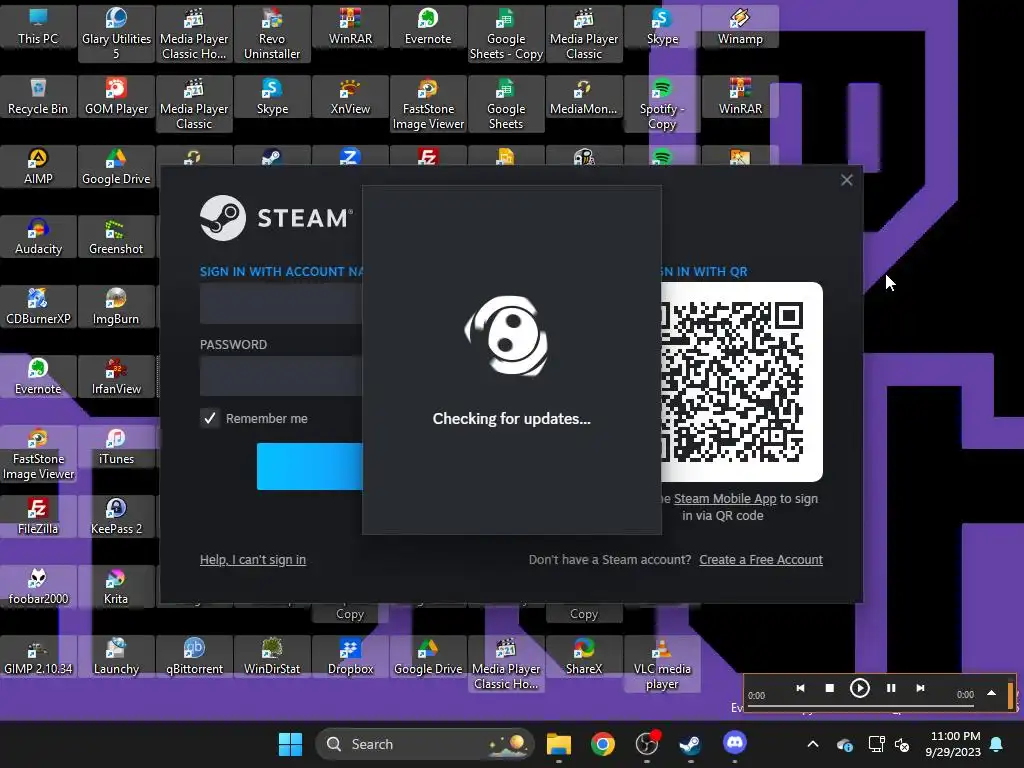The image size is (1024, 768).
Task: Select the KeePass 2 shortcut
Action: click(x=116, y=516)
